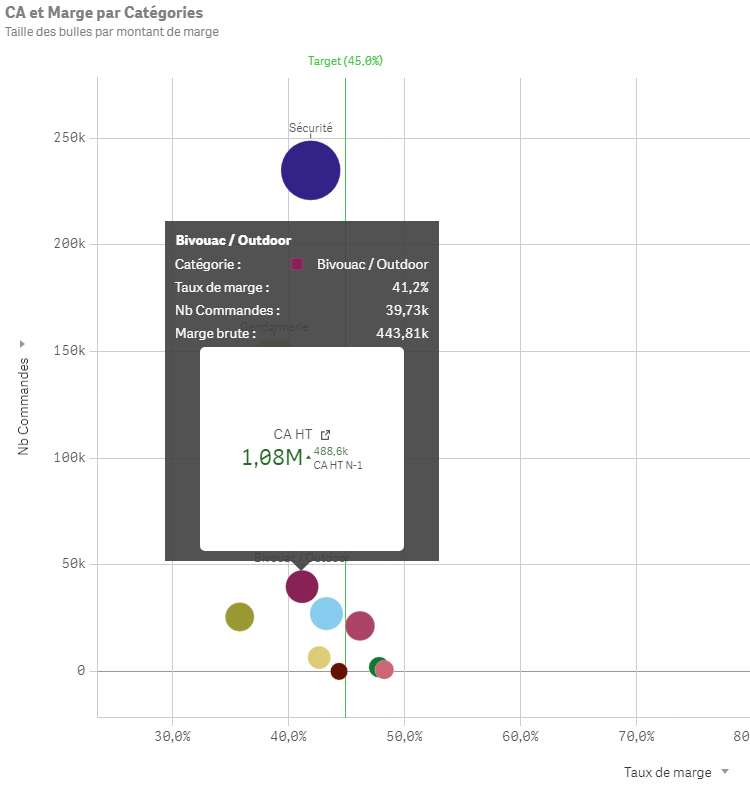Click the dark green bubble near zero
The width and height of the screenshot is (750, 787).
click(376, 667)
